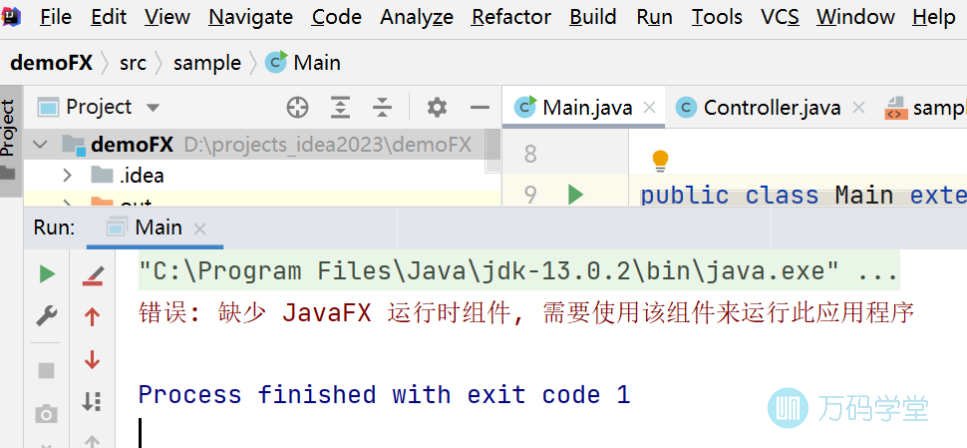Rerun Main using the green play icon

click(46, 274)
